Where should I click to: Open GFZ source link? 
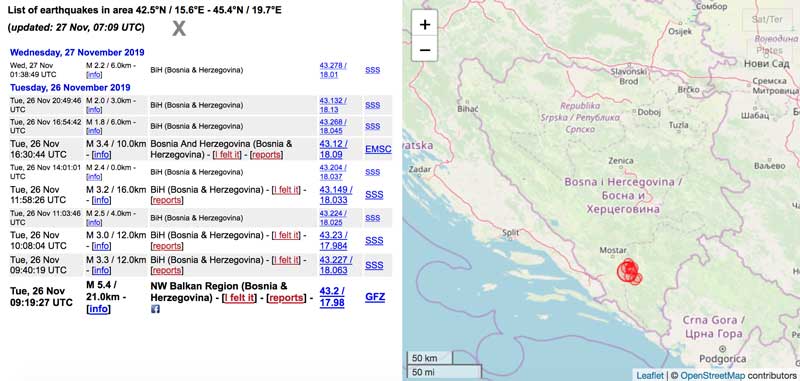pos(375,297)
